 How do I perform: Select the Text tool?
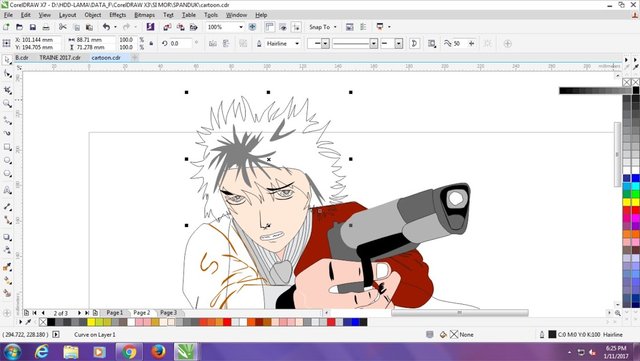[x=7, y=190]
